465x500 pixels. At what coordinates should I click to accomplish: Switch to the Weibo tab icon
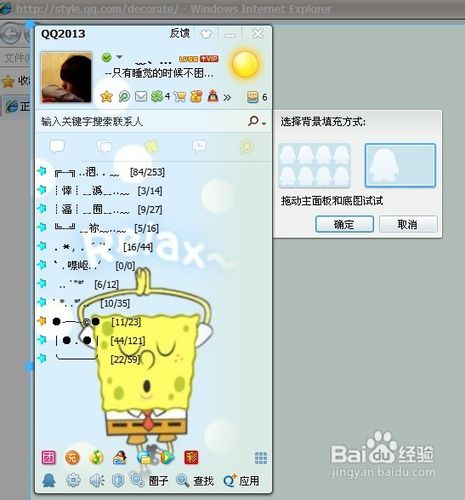tap(247, 147)
